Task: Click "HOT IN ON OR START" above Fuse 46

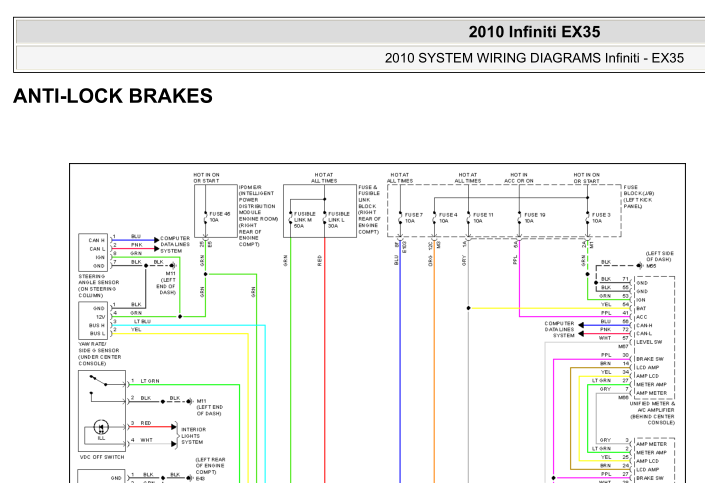Action: 206,178
